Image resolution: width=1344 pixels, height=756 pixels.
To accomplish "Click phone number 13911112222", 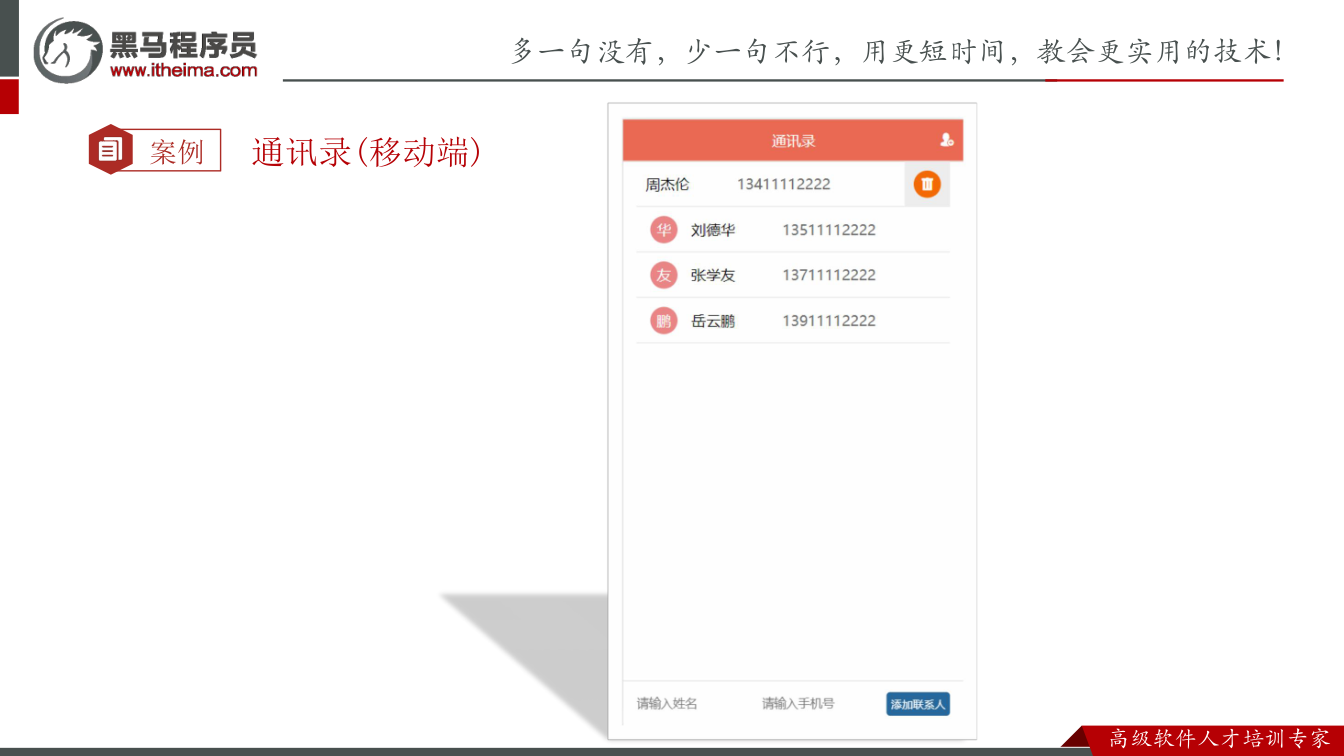I will [829, 321].
